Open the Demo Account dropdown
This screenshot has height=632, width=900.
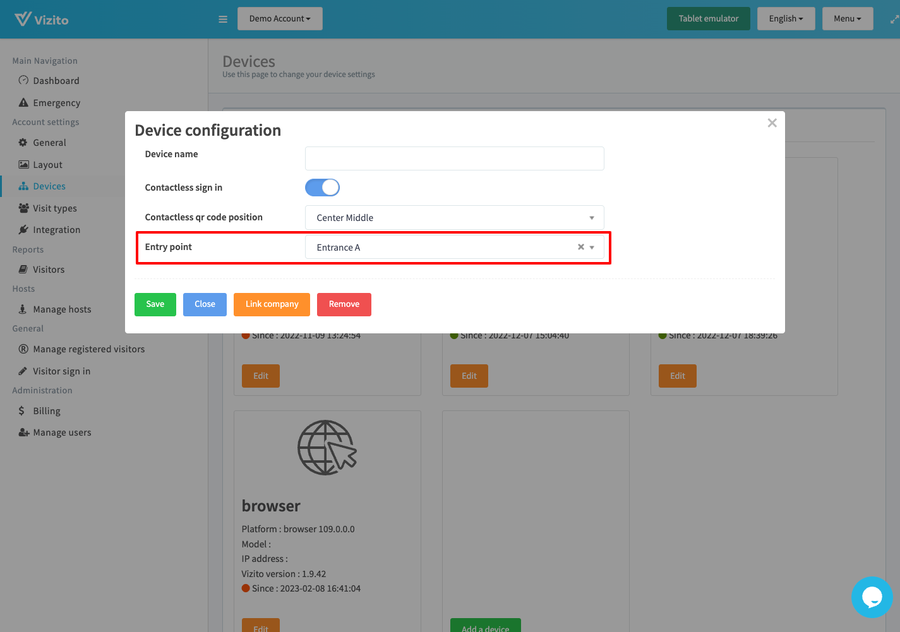click(x=279, y=19)
